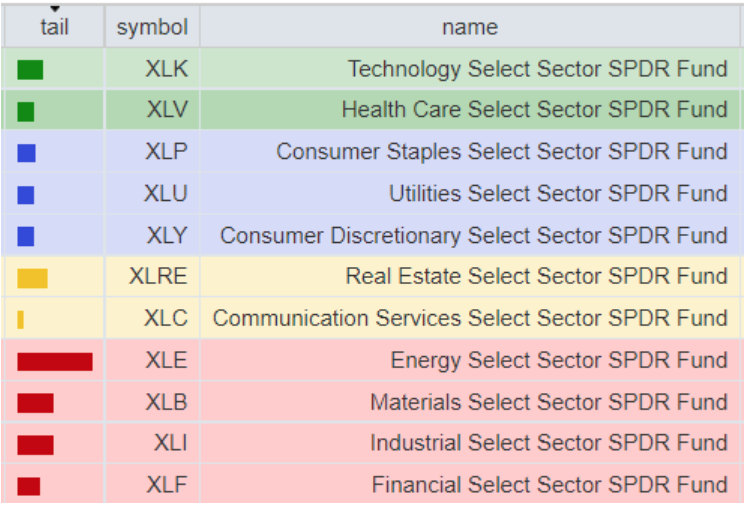Click the green tail bar for XLV
The height and width of the screenshot is (506, 744).
click(26, 111)
